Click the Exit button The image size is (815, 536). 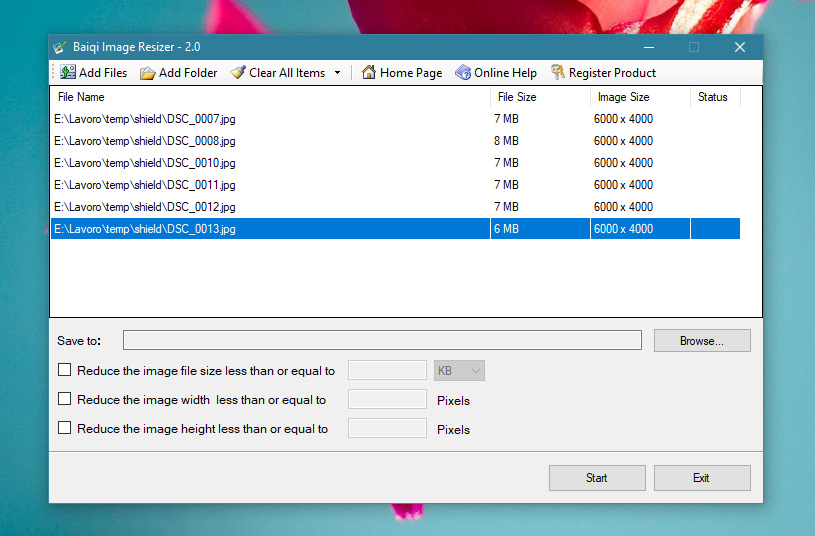701,478
